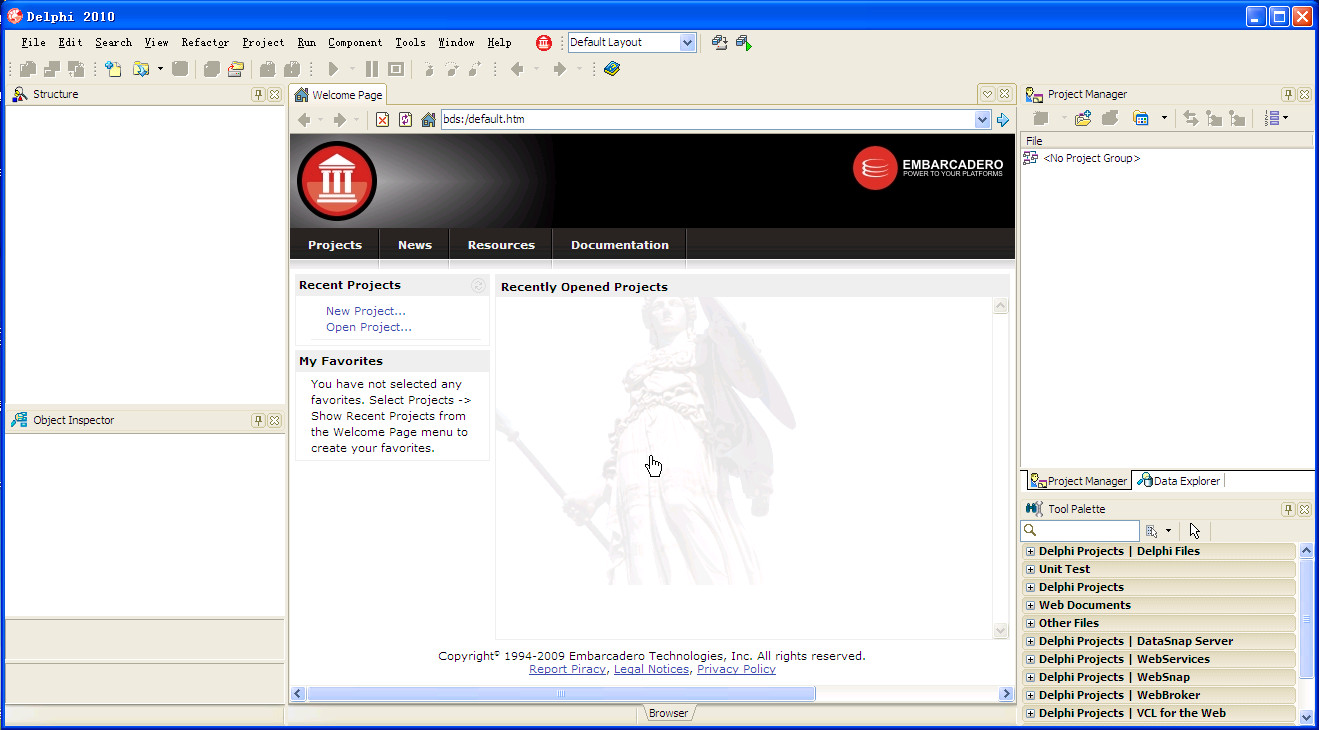
Task: Expand the Web Documents palette category
Action: [x=1030, y=605]
